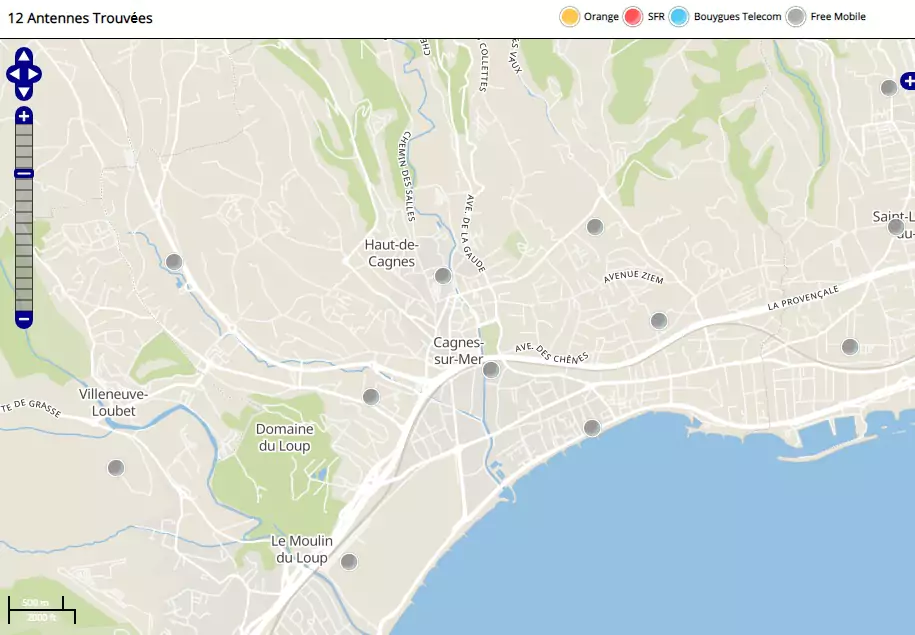Screen dimensions: 915x635
Task: Zoom in with the plus button
Action: [x=24, y=116]
